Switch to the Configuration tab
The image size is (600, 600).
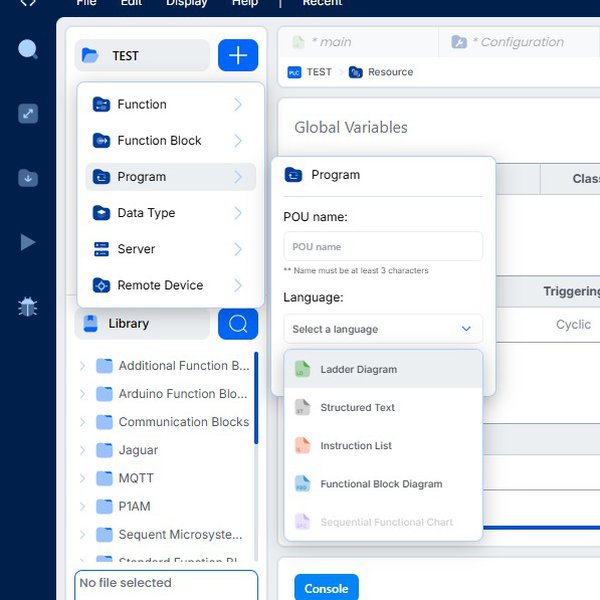[x=519, y=42]
